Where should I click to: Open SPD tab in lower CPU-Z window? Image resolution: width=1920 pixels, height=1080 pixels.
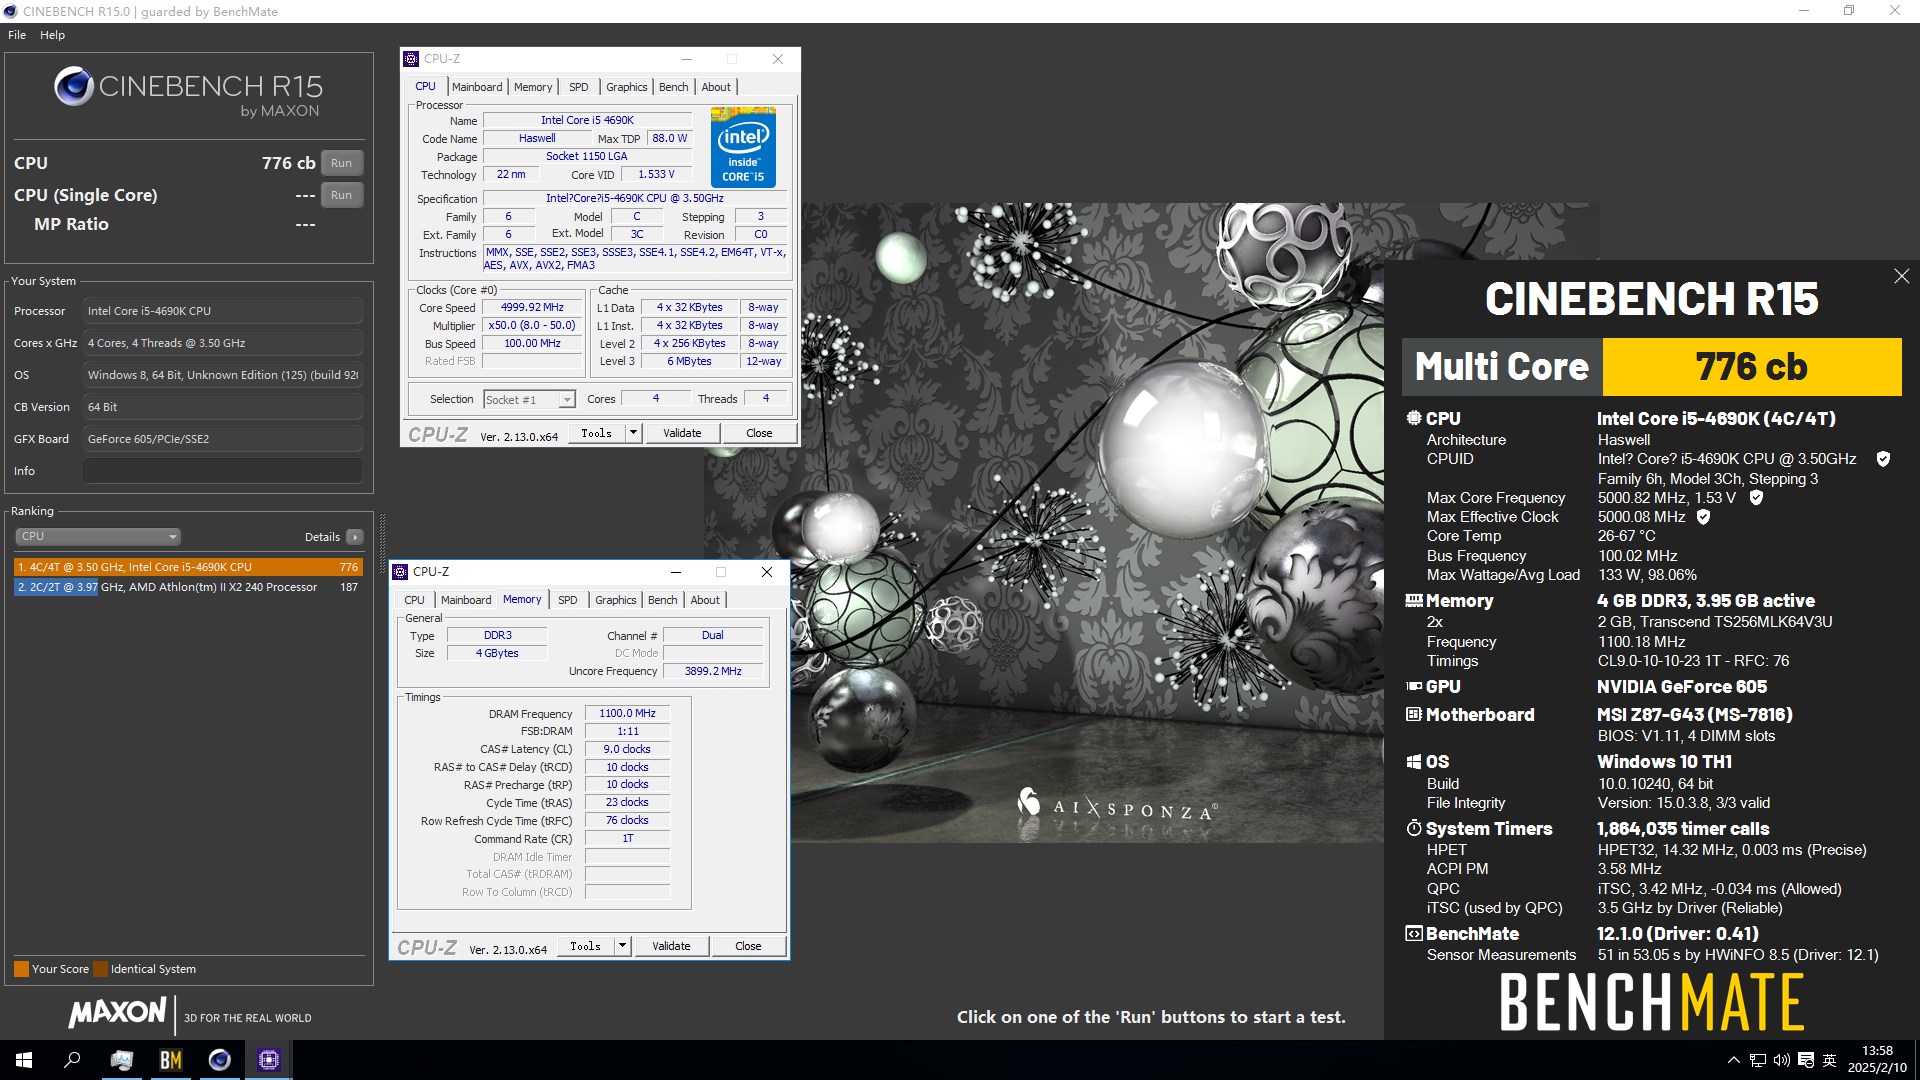pos(567,600)
